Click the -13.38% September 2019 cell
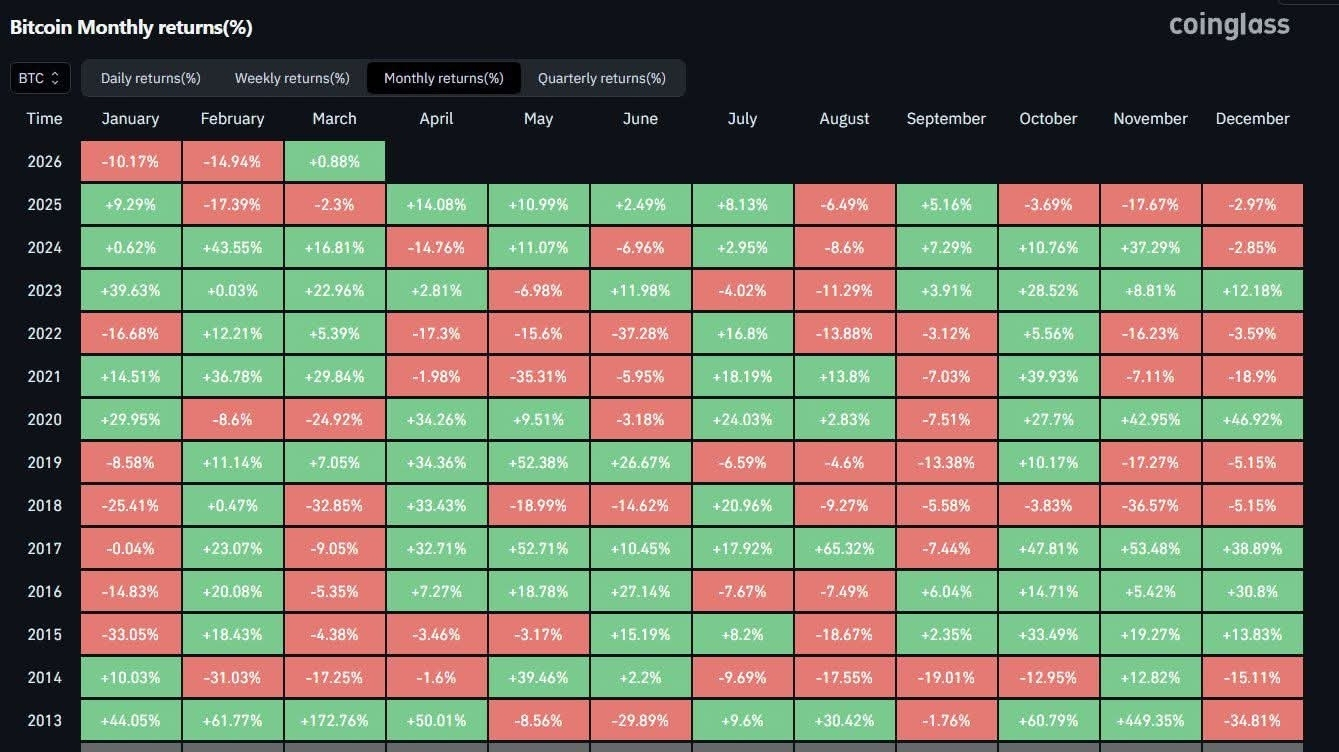Viewport: 1339px width, 752px height. (946, 462)
